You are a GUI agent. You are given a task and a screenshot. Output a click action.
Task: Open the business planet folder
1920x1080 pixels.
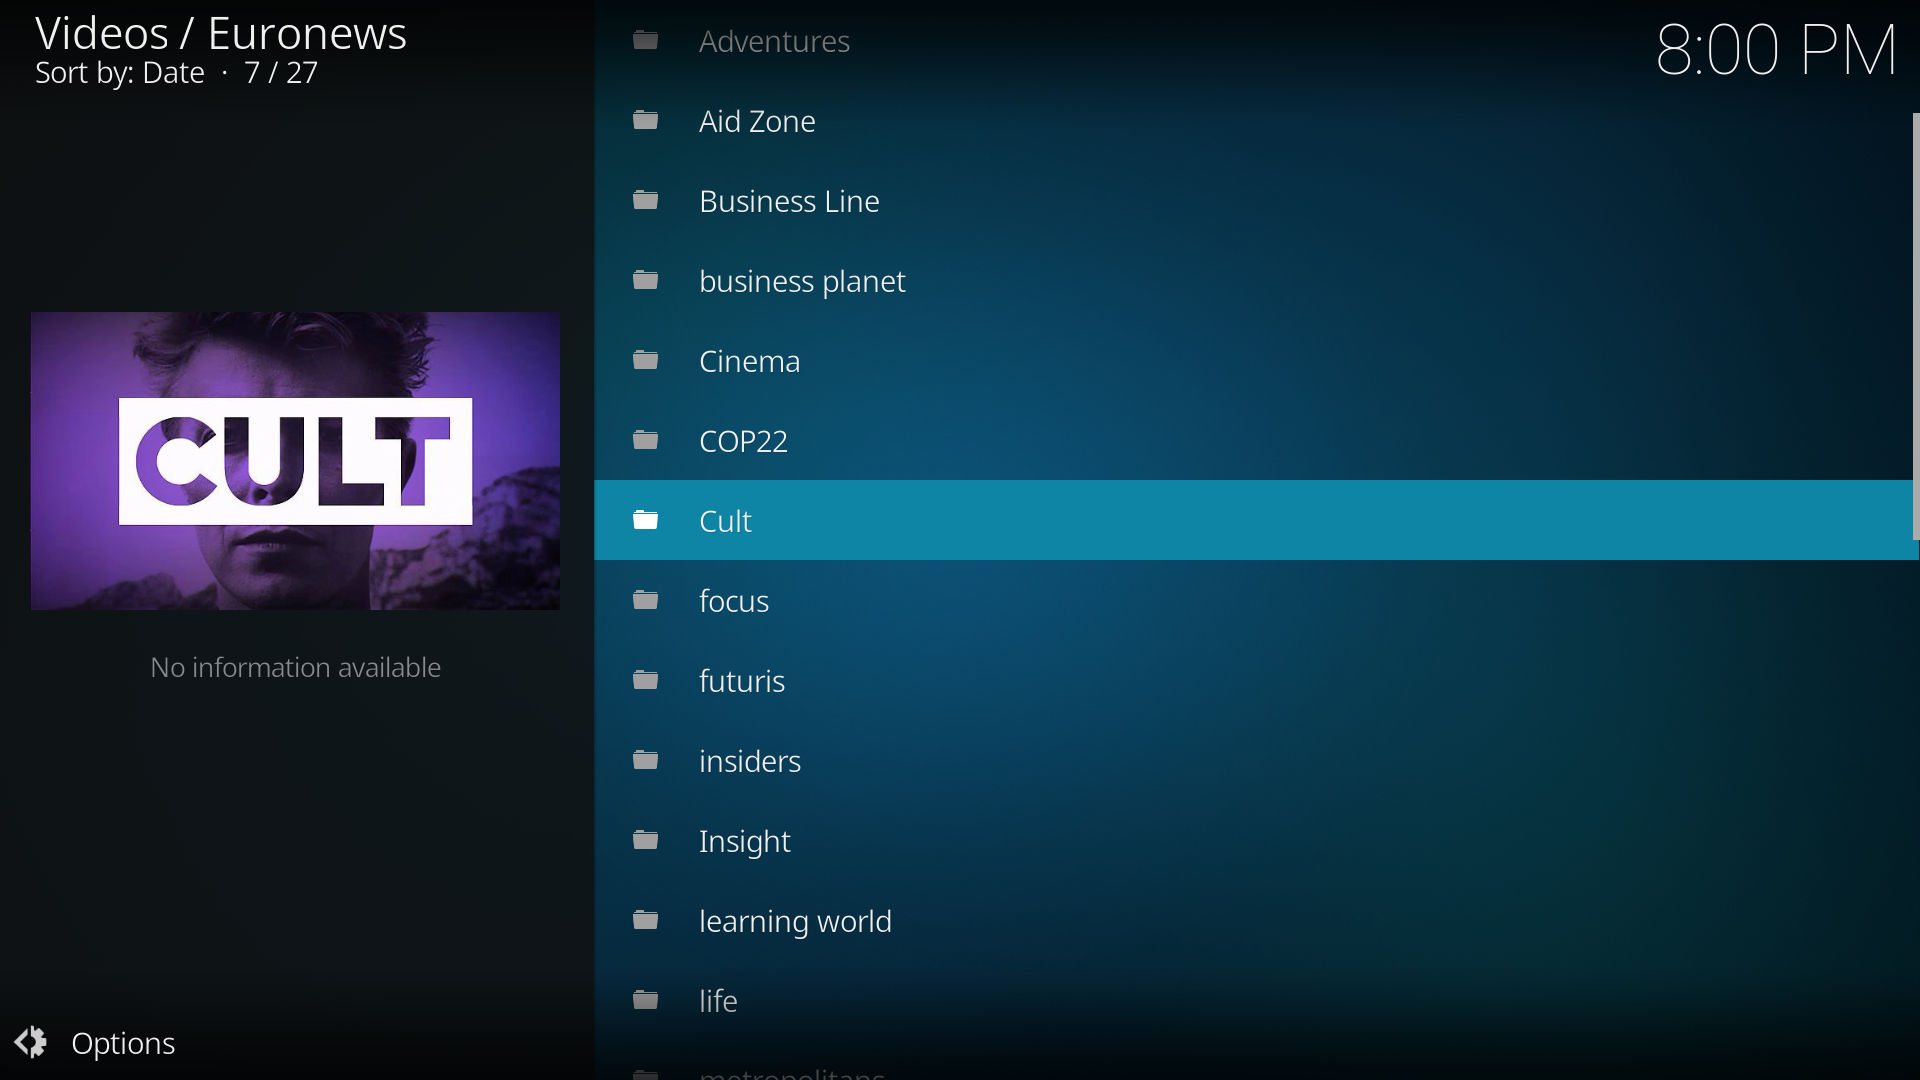pyautogui.click(x=802, y=282)
